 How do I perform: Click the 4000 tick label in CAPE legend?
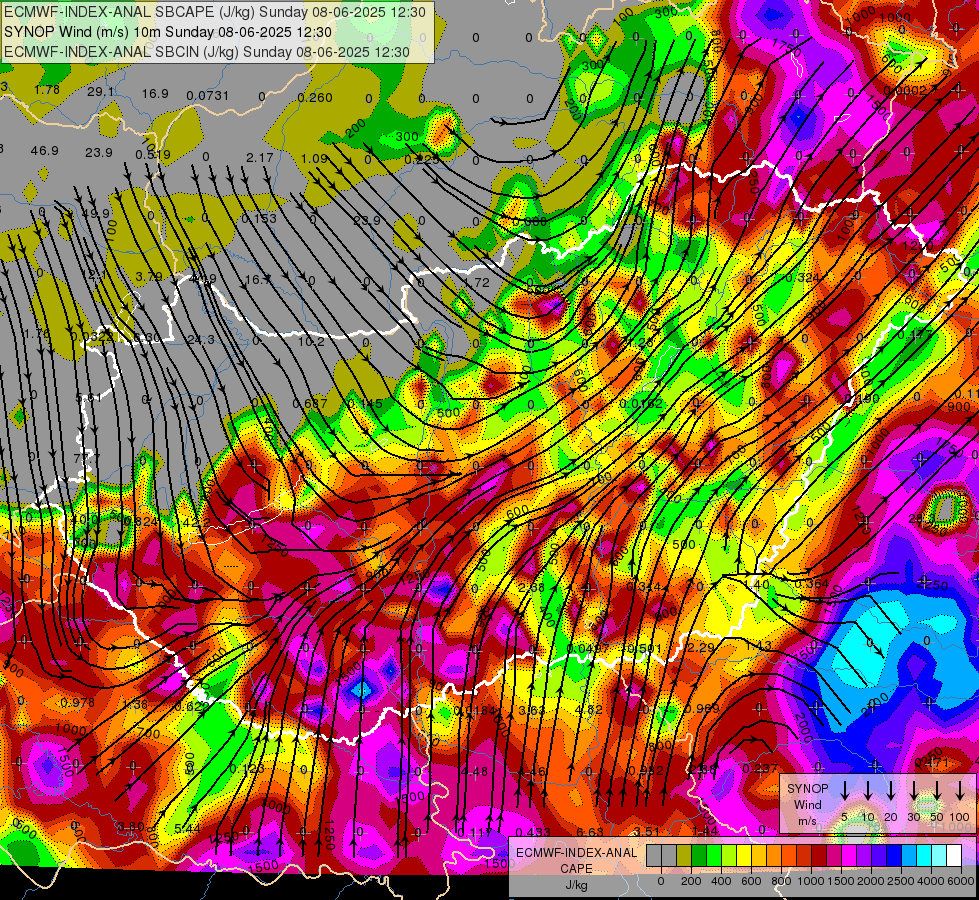click(929, 881)
